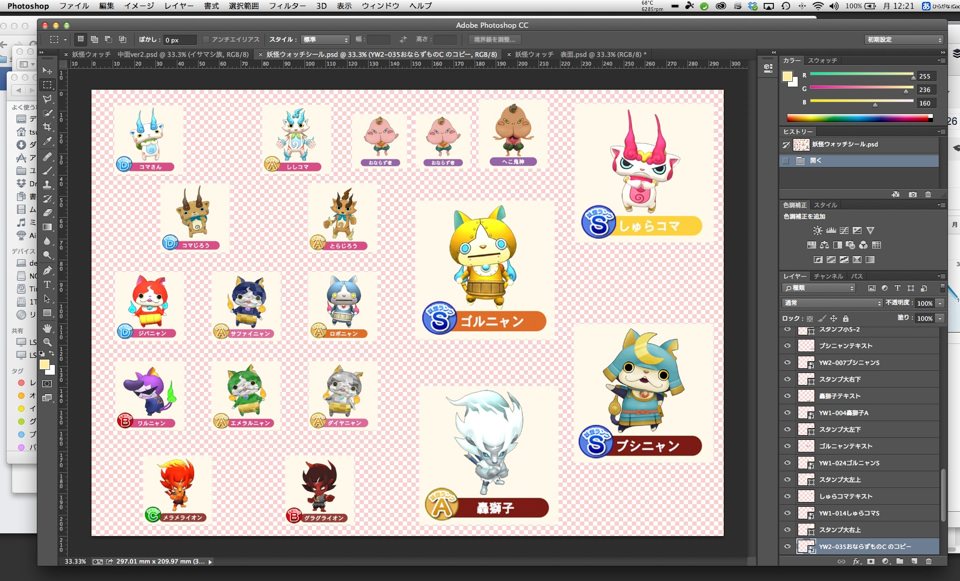Select the Rectangular Marquee tool in the toolbox
This screenshot has width=960, height=581.
pyautogui.click(x=47, y=84)
